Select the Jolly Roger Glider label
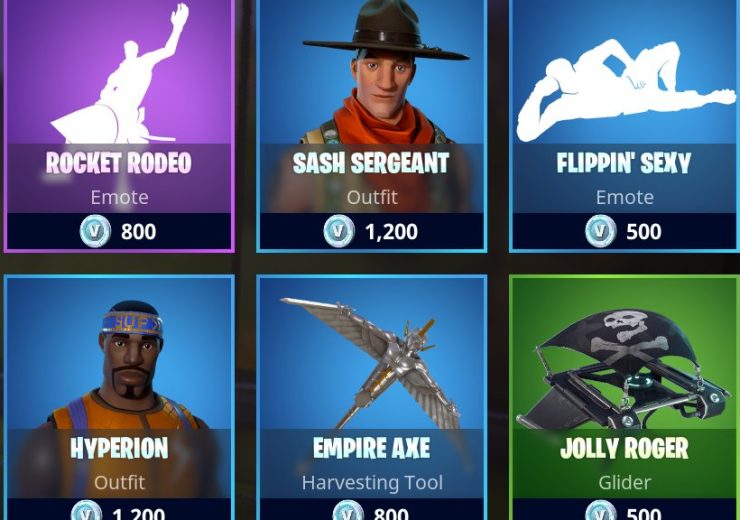The width and height of the screenshot is (740, 520). (625, 482)
